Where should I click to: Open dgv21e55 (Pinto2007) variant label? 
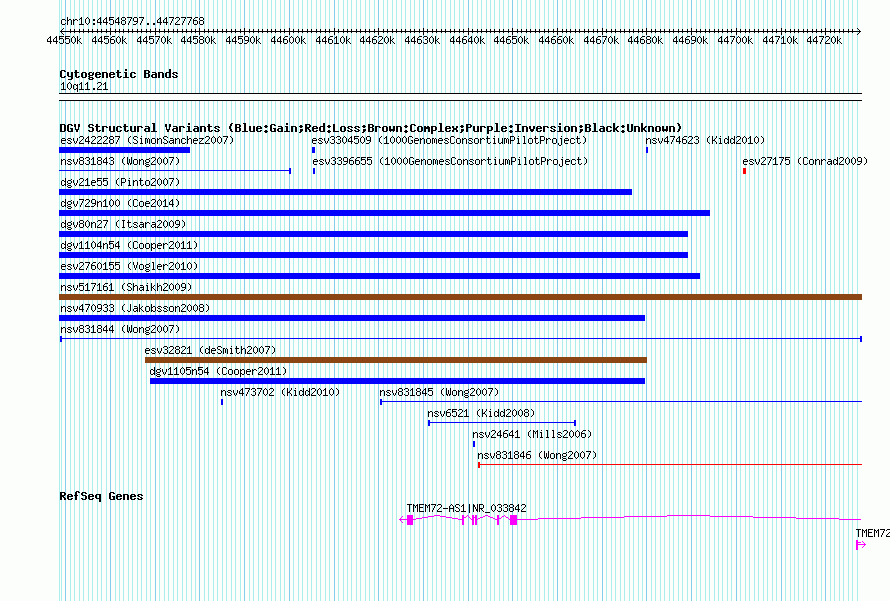coord(120,182)
